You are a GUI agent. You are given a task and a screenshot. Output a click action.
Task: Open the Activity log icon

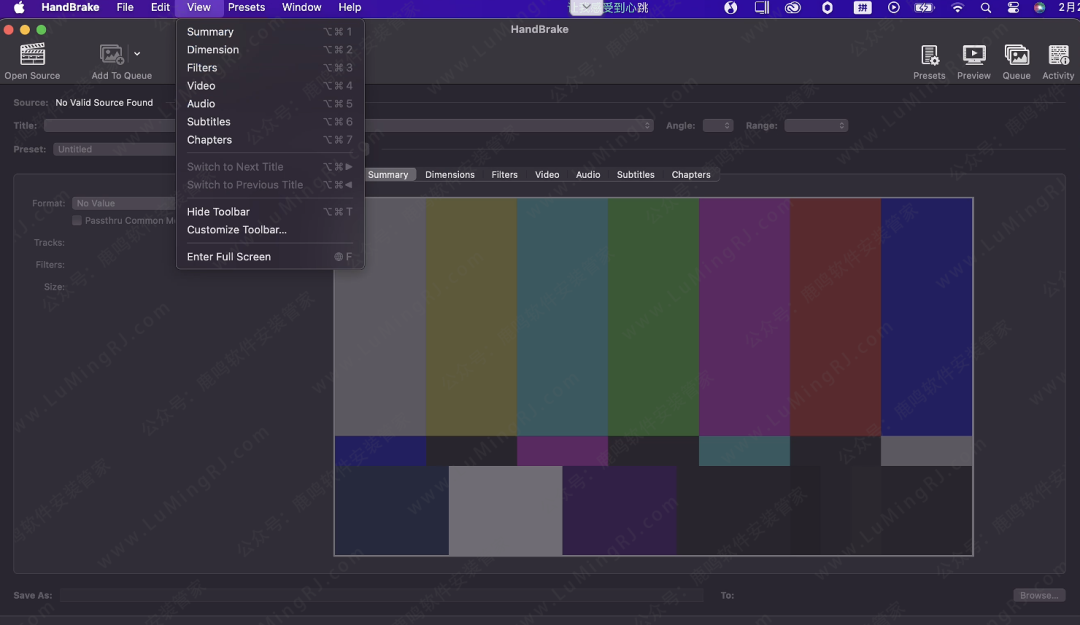click(1058, 55)
